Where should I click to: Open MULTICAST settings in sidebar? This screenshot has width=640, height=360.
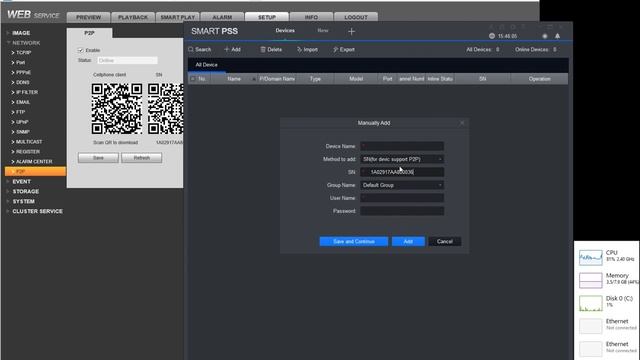tap(29, 142)
